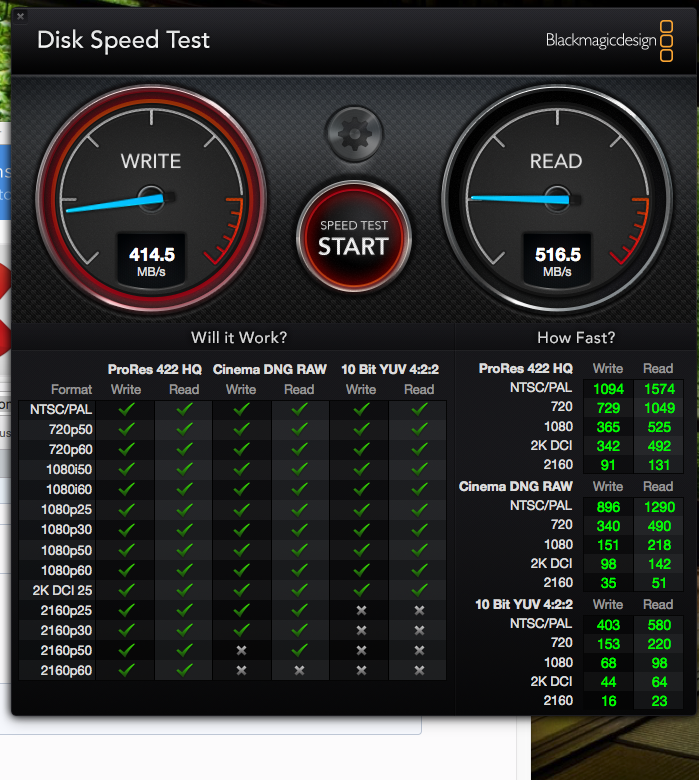699x780 pixels.
Task: Click the Cinema DNG Read checkmark for 720p50
Action: click(x=299, y=429)
